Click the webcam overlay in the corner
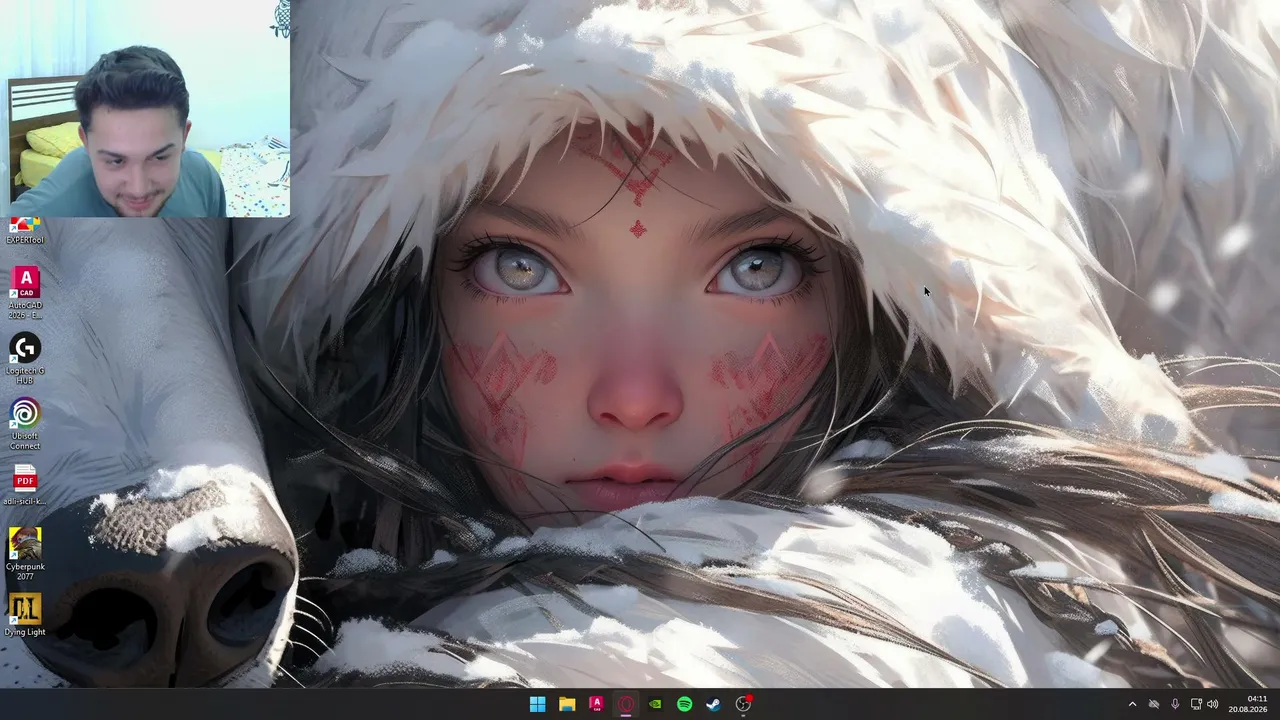The width and height of the screenshot is (1280, 720). 147,108
